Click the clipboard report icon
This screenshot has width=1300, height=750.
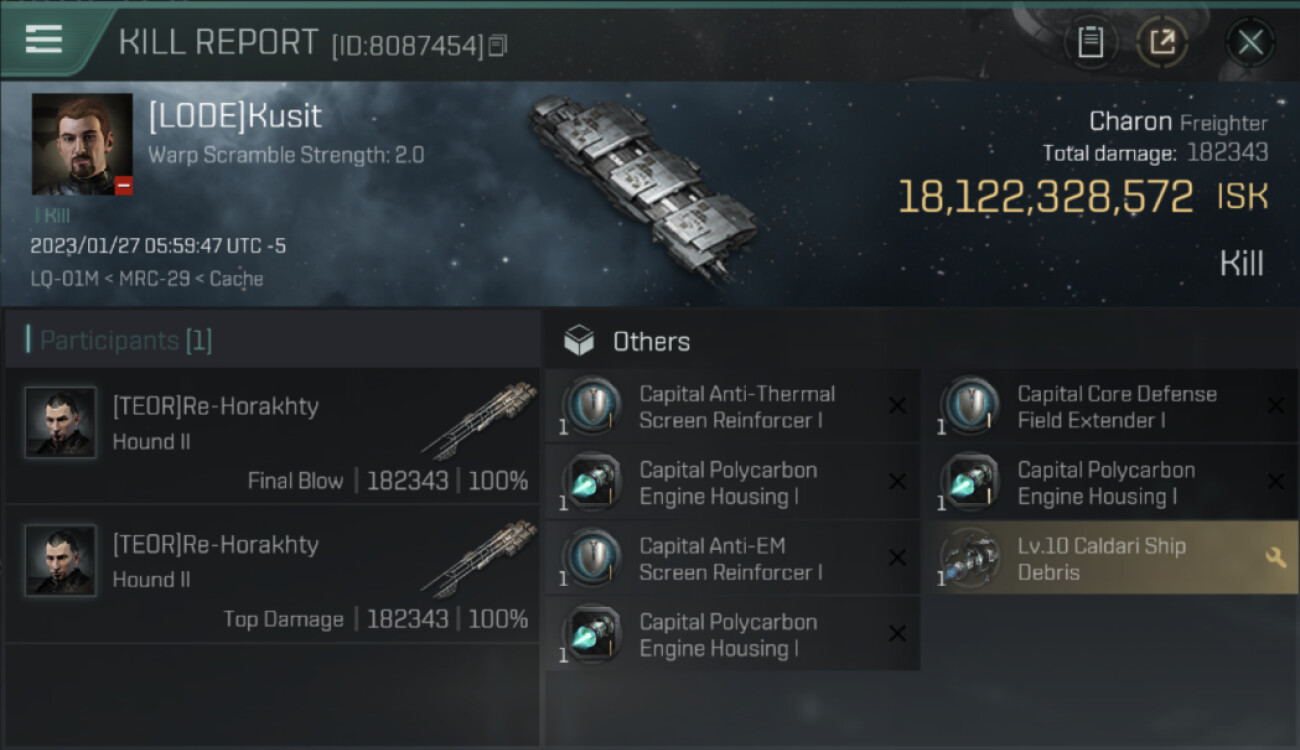[1090, 42]
